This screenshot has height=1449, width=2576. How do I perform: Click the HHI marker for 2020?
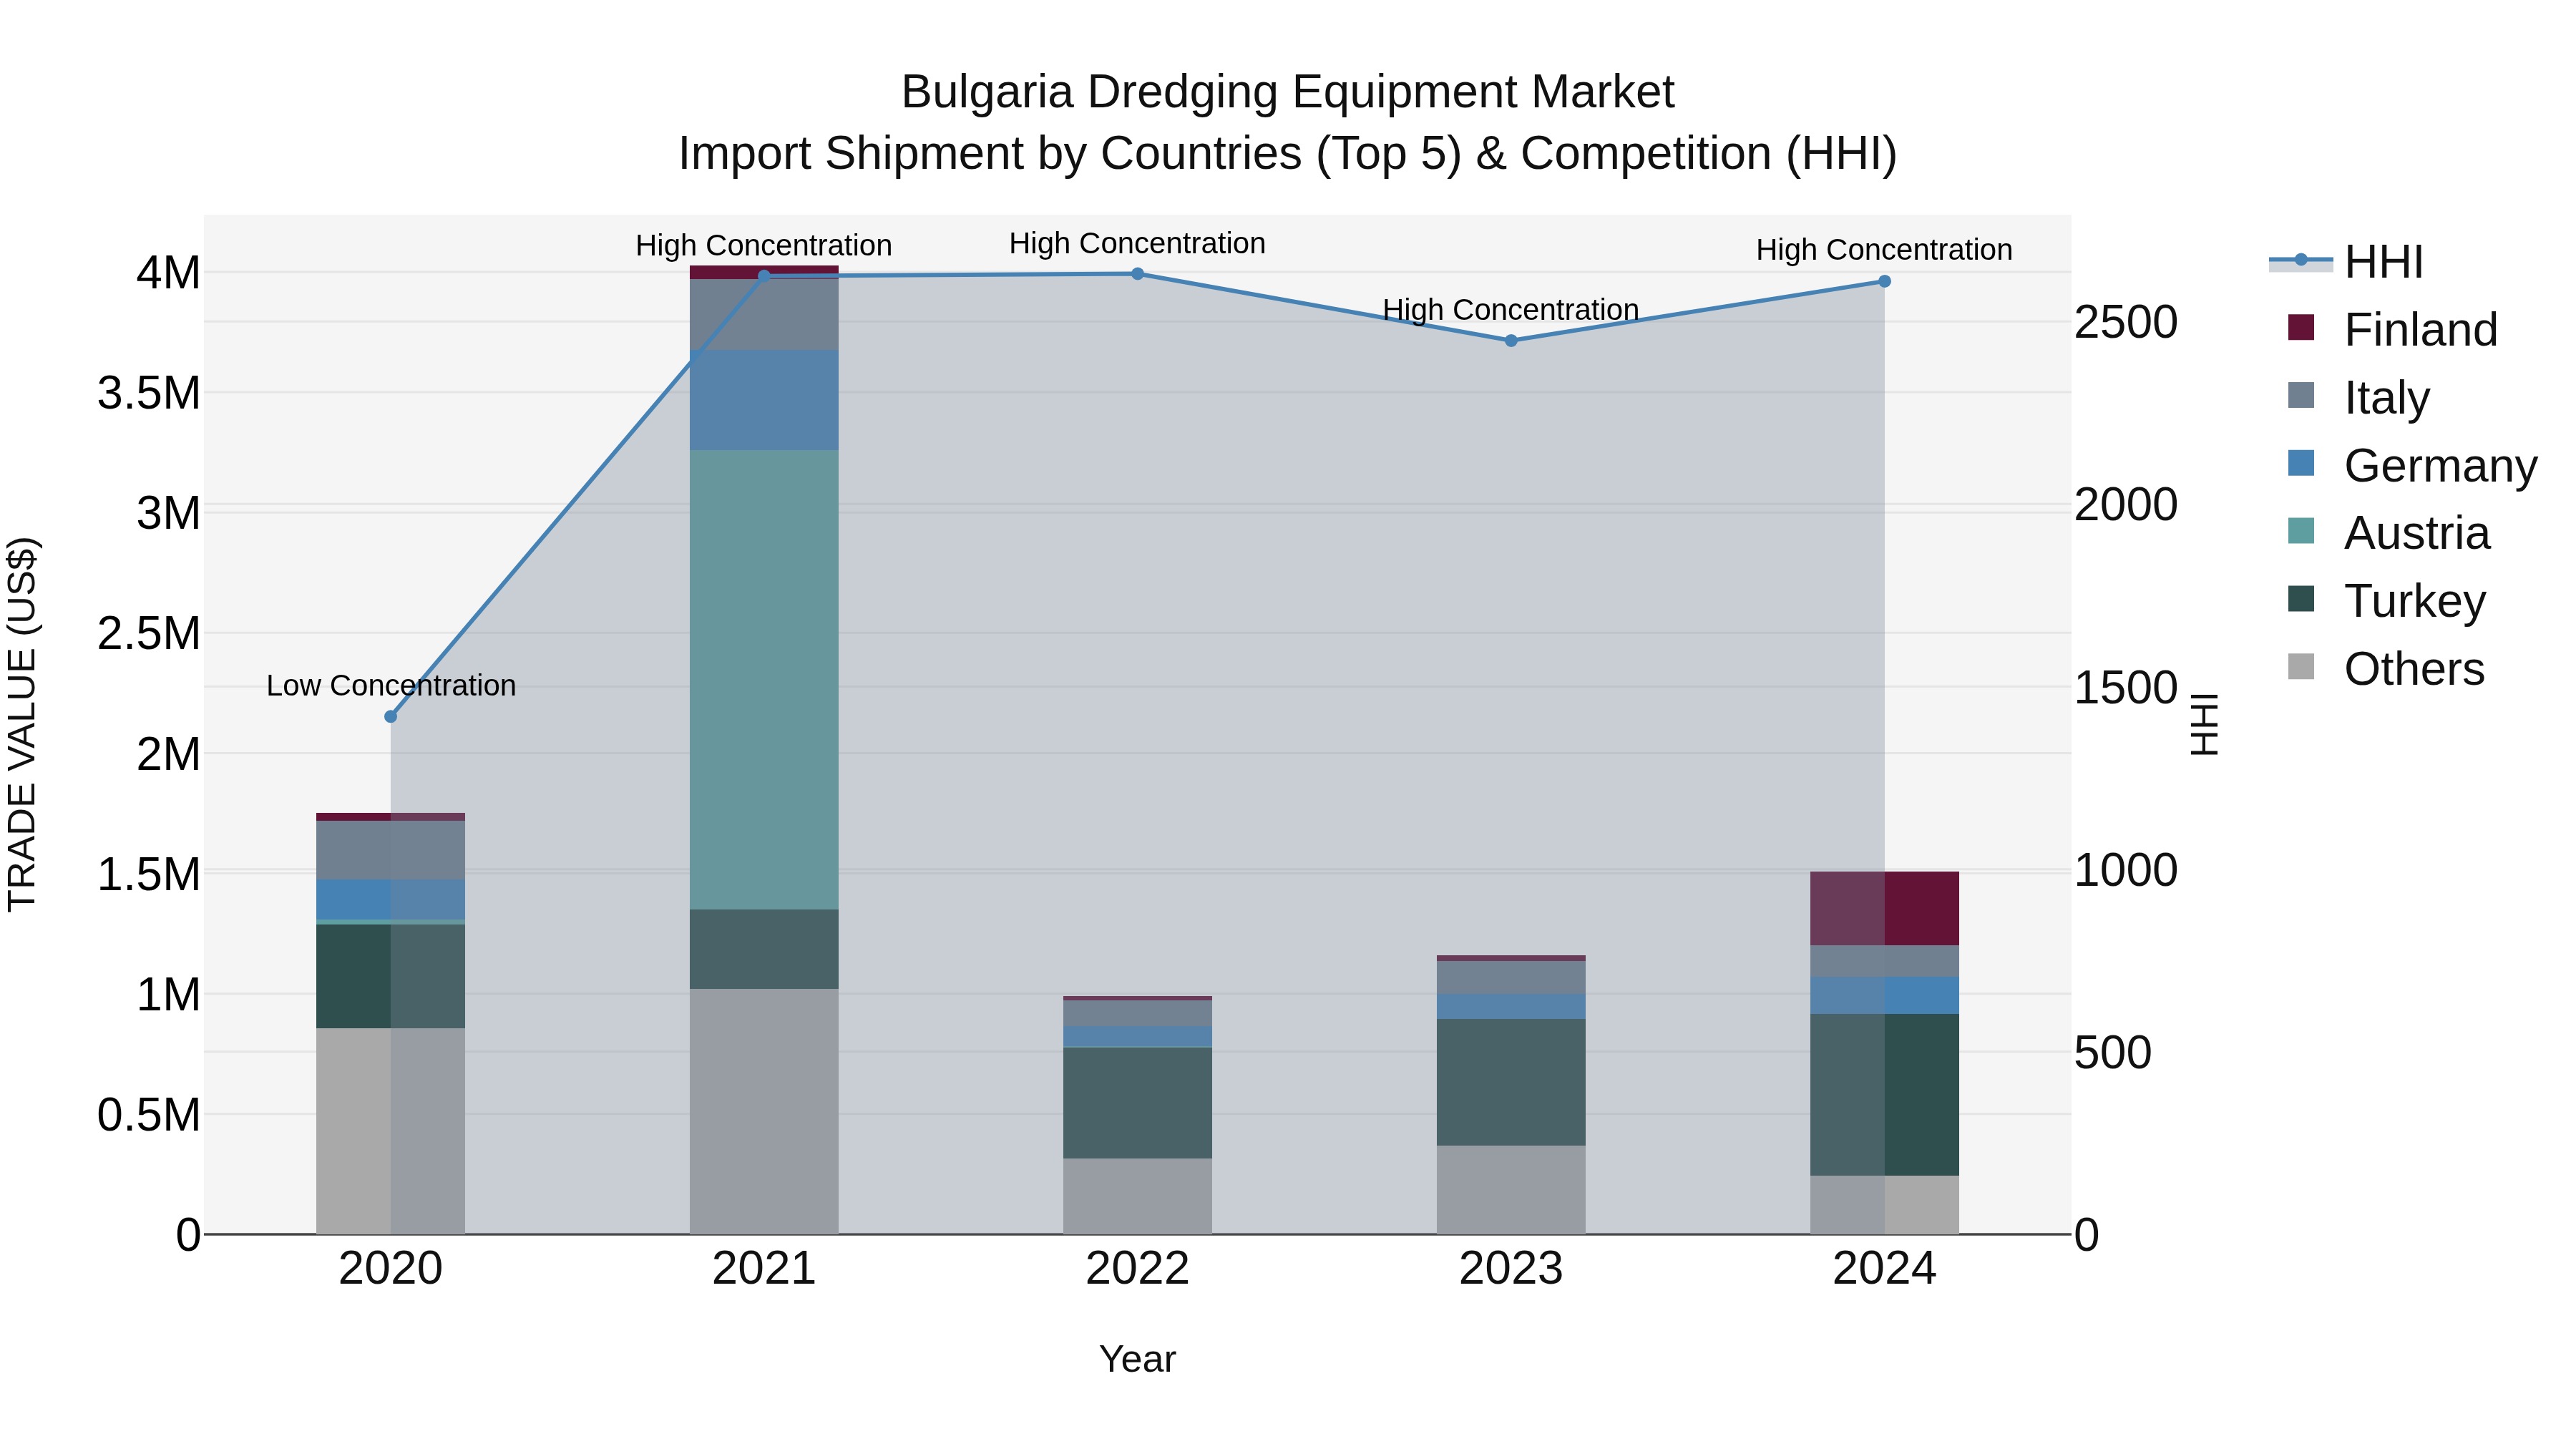pyautogui.click(x=391, y=717)
